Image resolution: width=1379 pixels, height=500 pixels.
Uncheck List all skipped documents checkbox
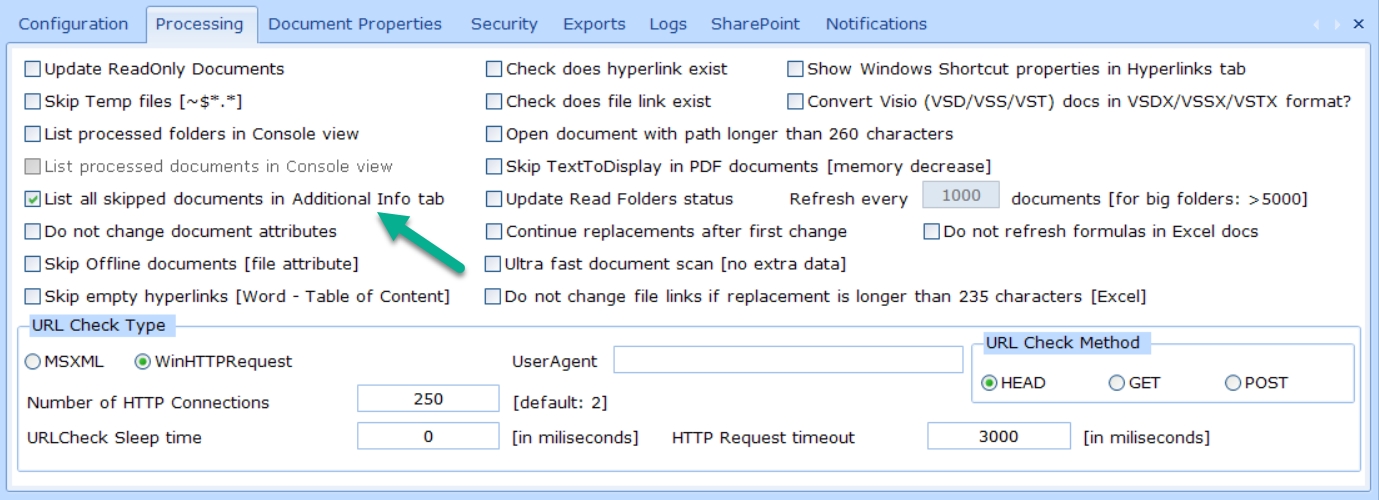point(33,199)
